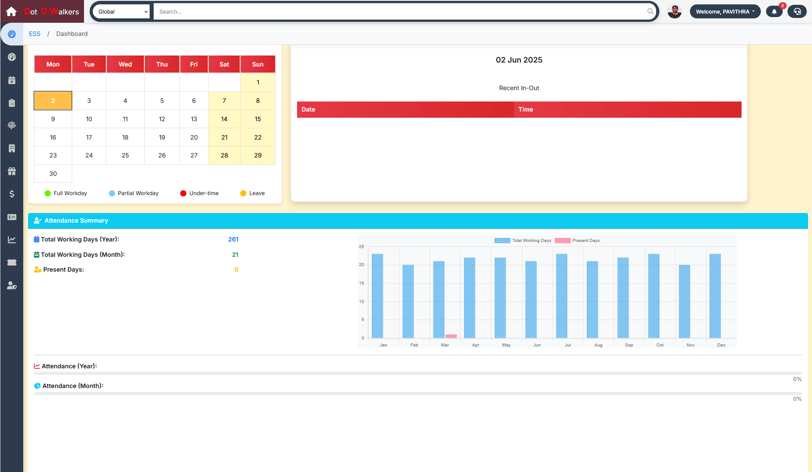Click the Date column header
The height and width of the screenshot is (472, 812).
coord(405,109)
